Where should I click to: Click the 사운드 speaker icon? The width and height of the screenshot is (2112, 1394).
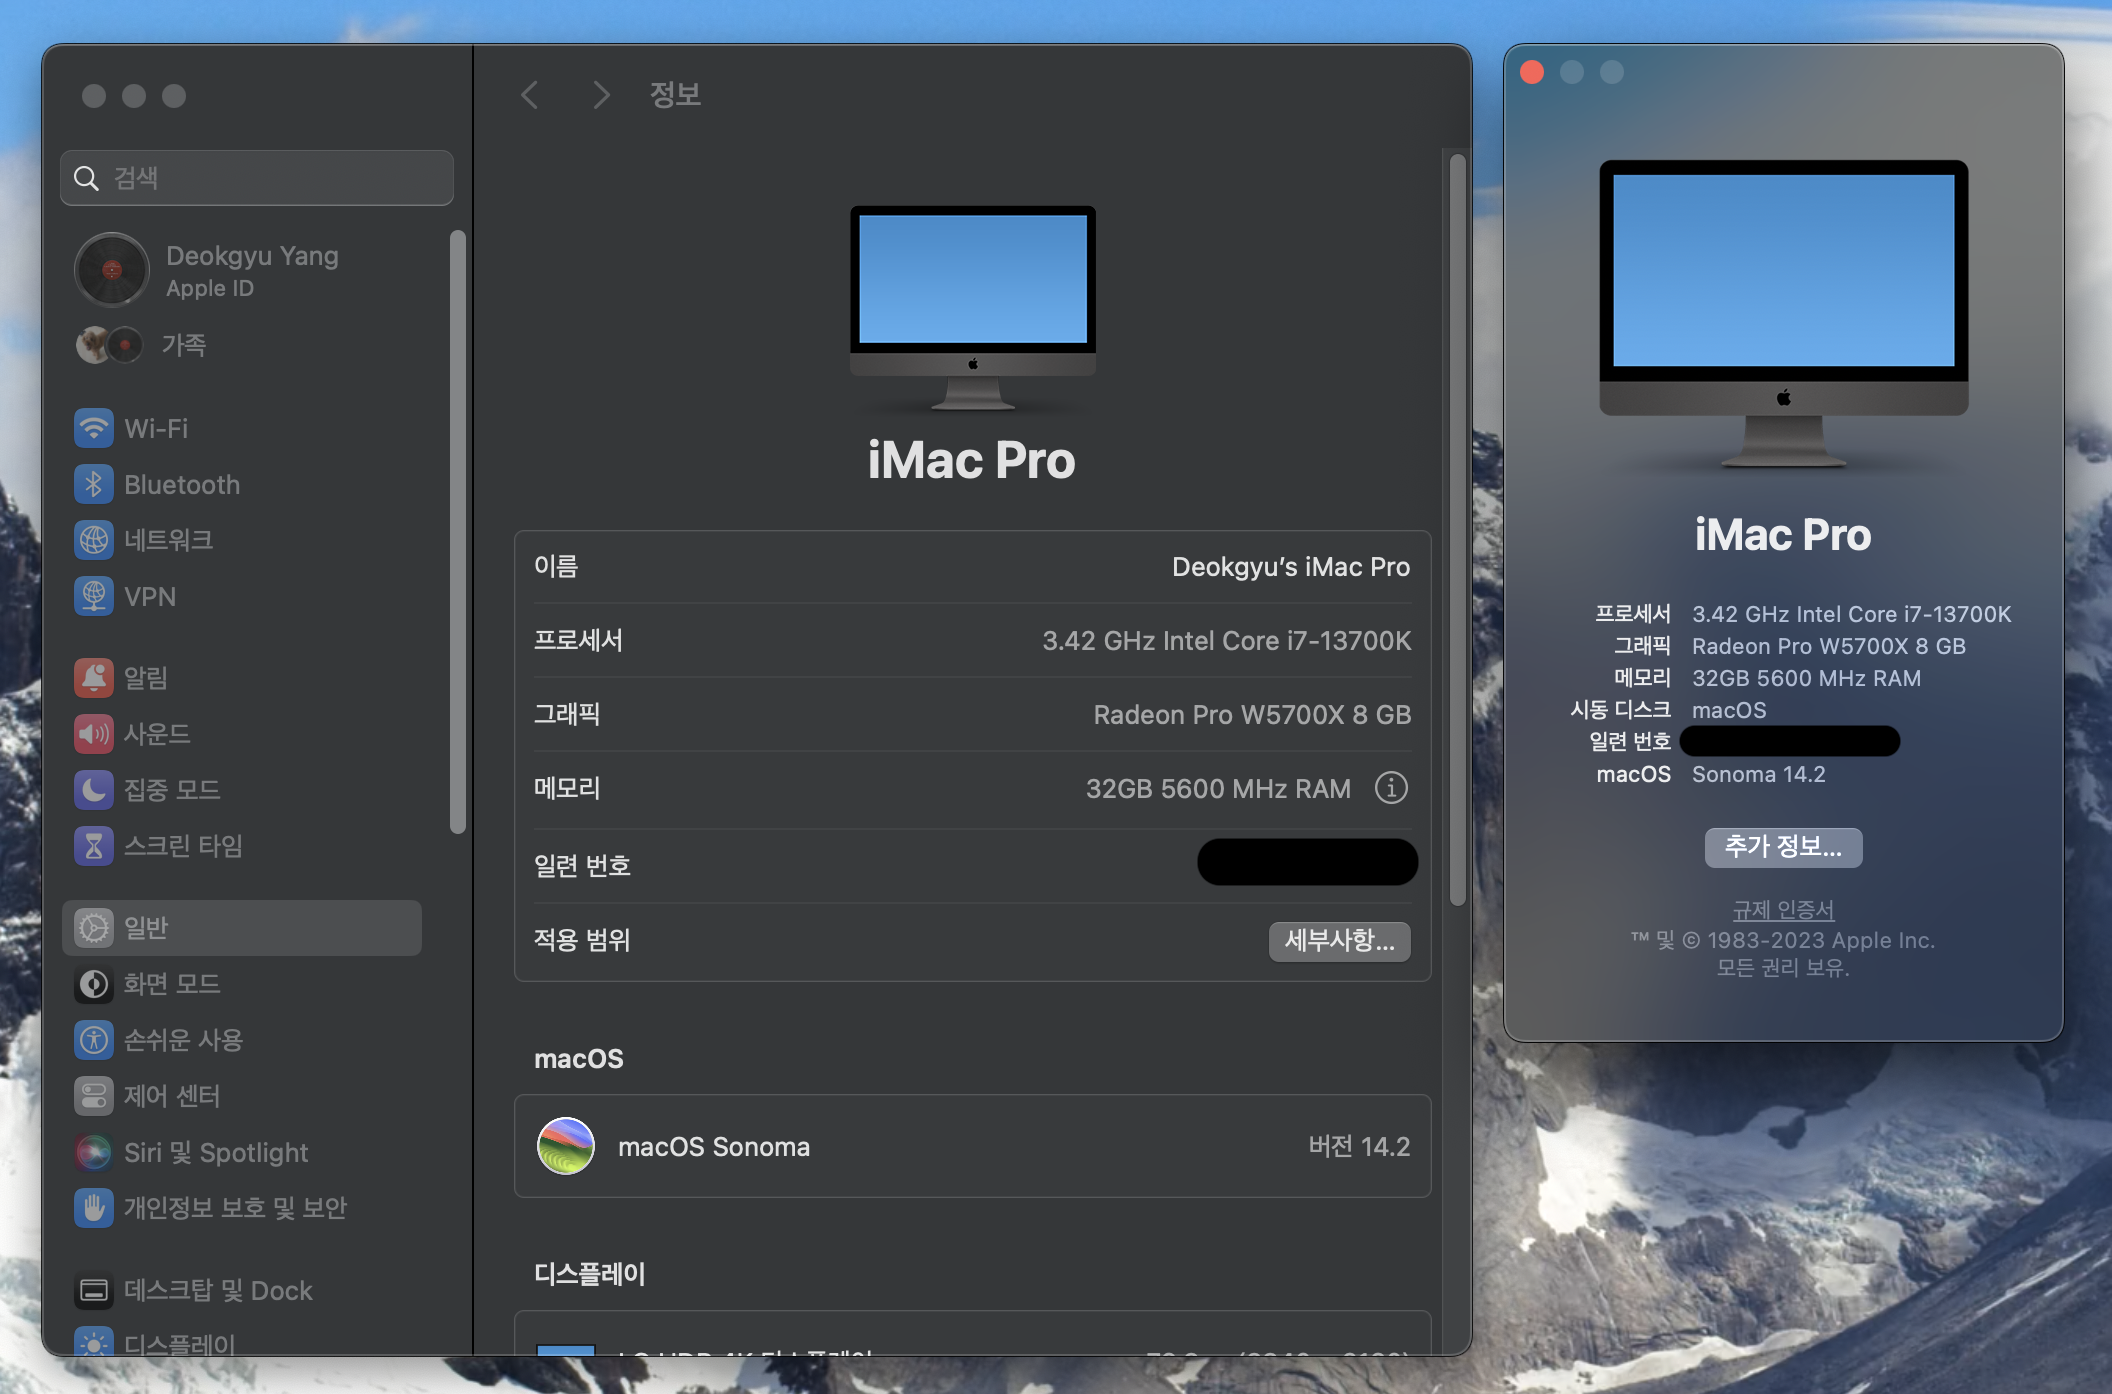(94, 734)
